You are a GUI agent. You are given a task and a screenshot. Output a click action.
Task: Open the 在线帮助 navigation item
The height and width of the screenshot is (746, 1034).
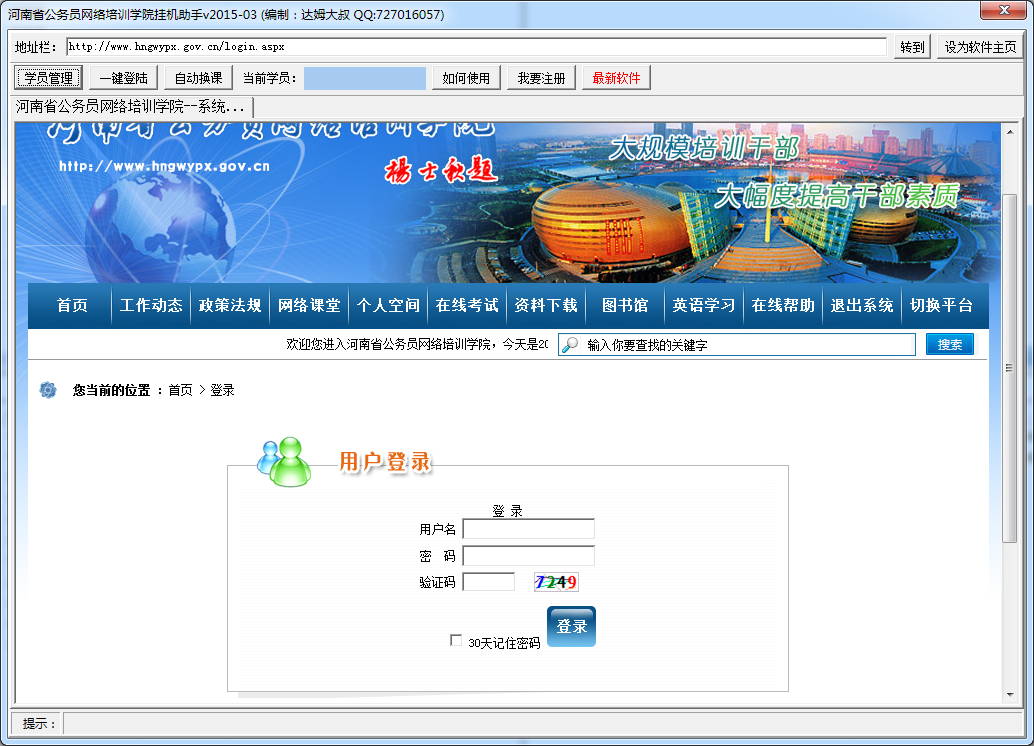783,305
